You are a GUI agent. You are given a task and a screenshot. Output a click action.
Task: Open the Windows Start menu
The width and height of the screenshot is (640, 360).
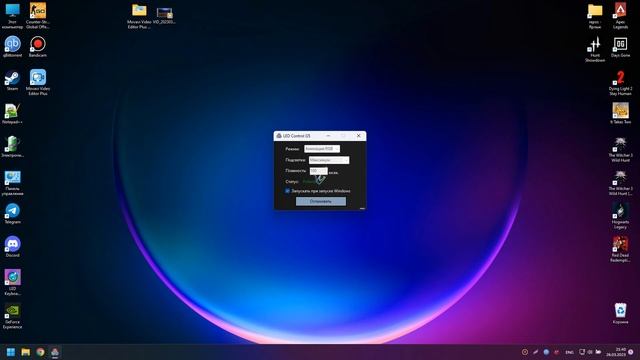point(11,352)
